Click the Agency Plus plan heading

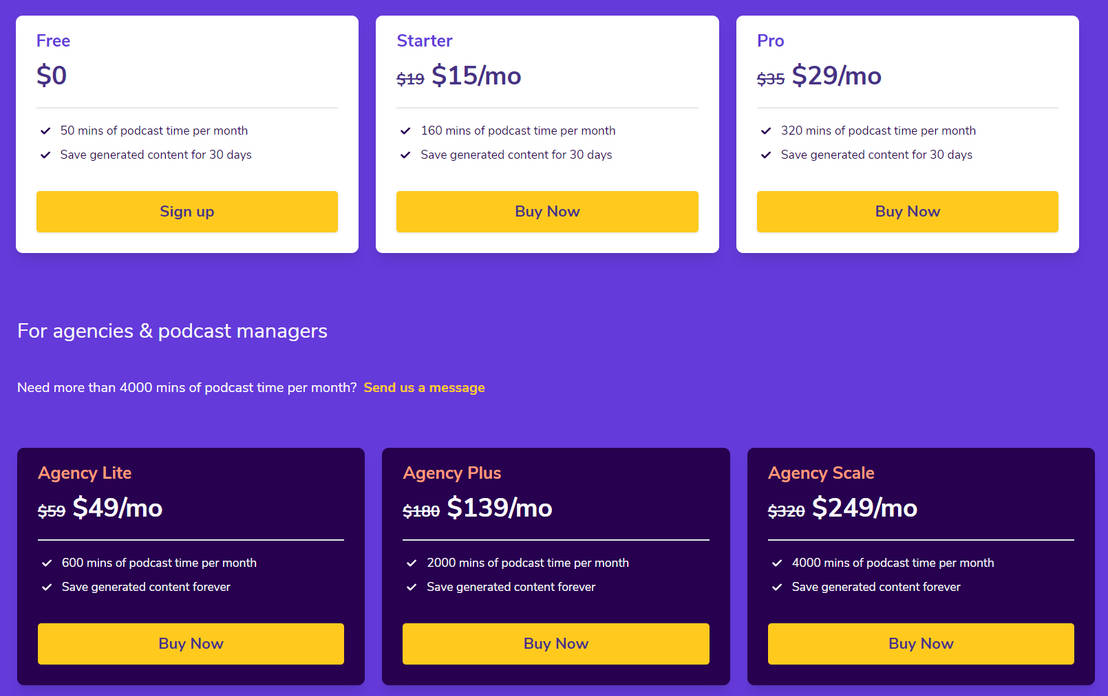tap(452, 472)
